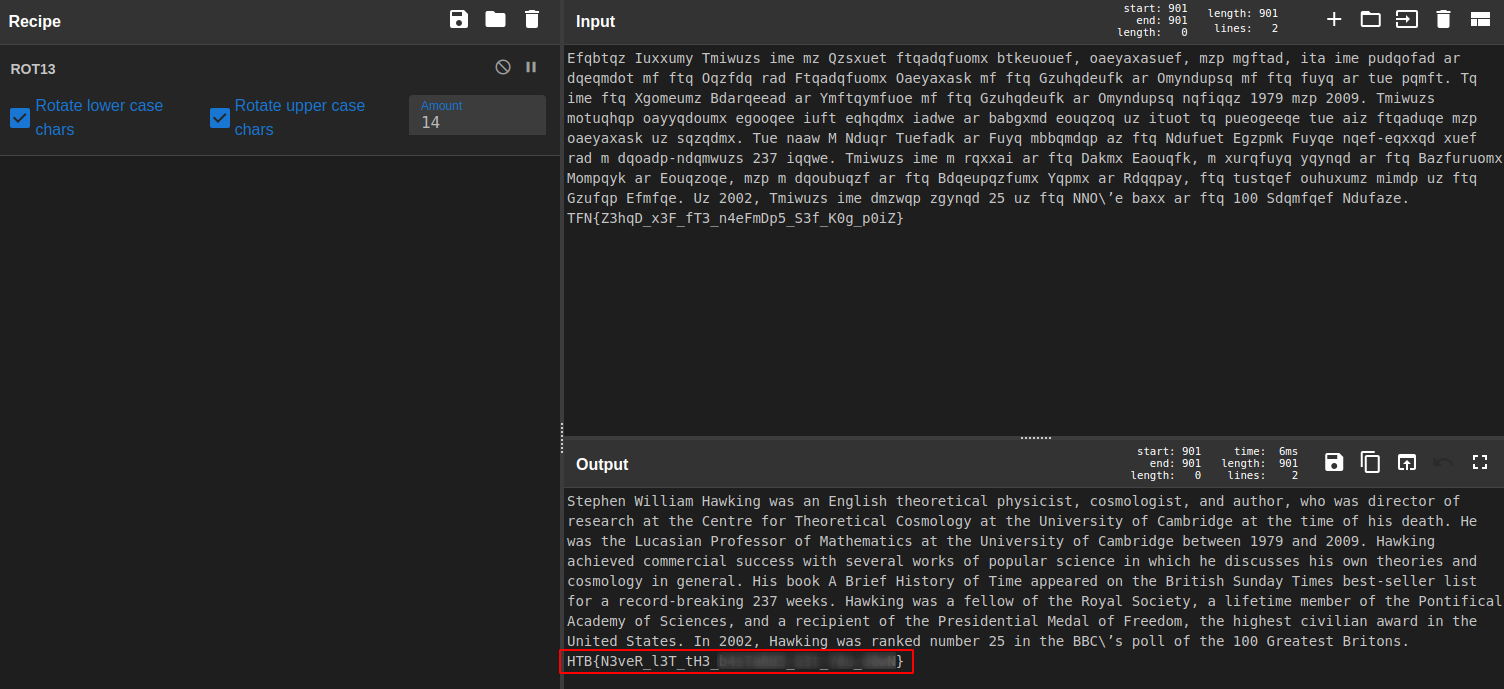
Task: Open a file as input
Action: click(1407, 19)
